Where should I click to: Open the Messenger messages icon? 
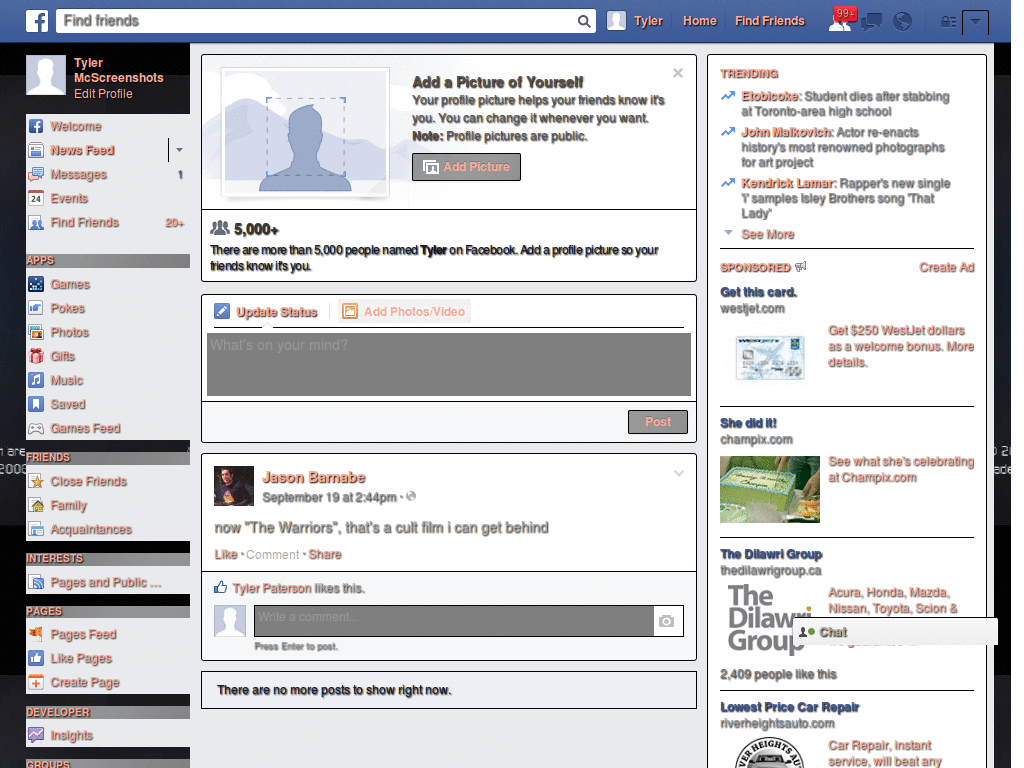pyautogui.click(x=871, y=20)
